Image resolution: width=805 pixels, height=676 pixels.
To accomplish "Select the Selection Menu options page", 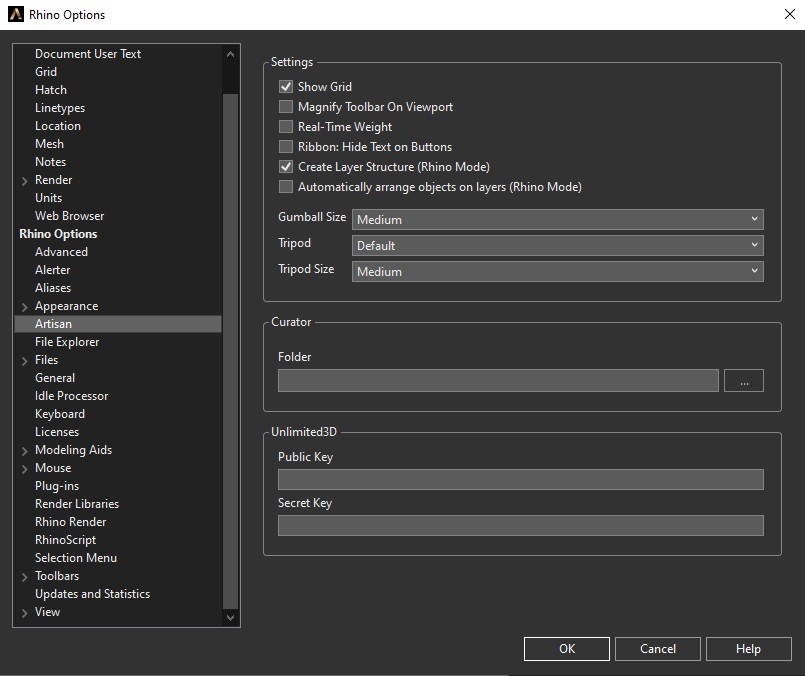I will tap(76, 557).
